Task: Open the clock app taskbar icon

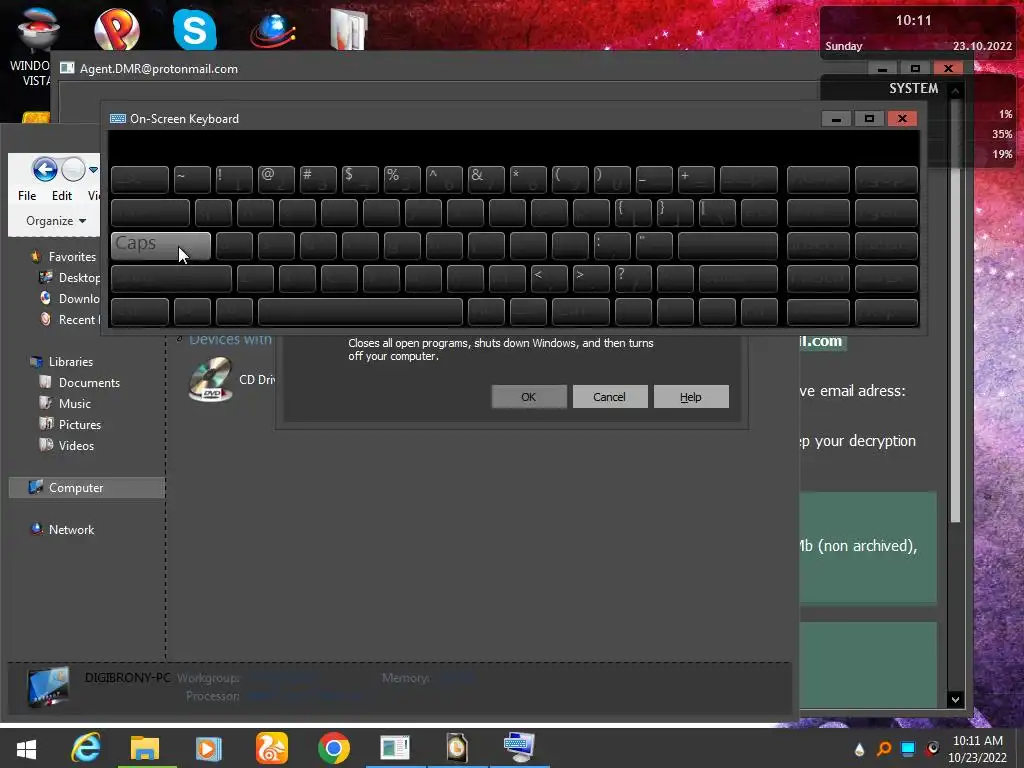Action: tap(457, 748)
